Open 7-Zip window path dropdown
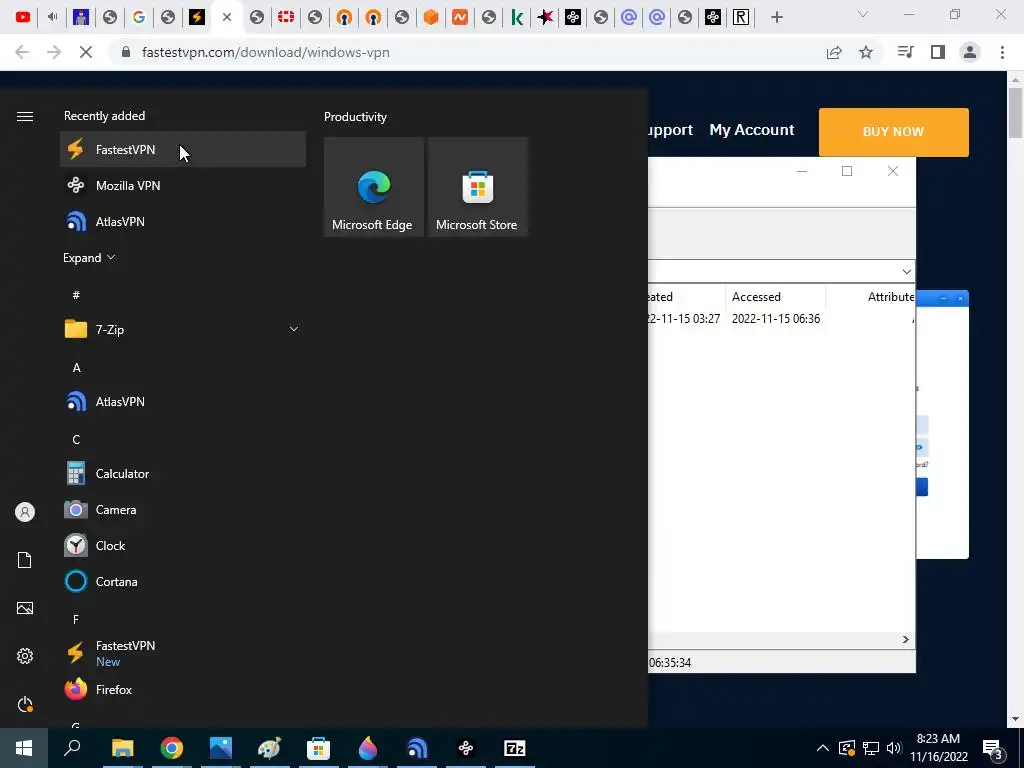 (x=906, y=271)
